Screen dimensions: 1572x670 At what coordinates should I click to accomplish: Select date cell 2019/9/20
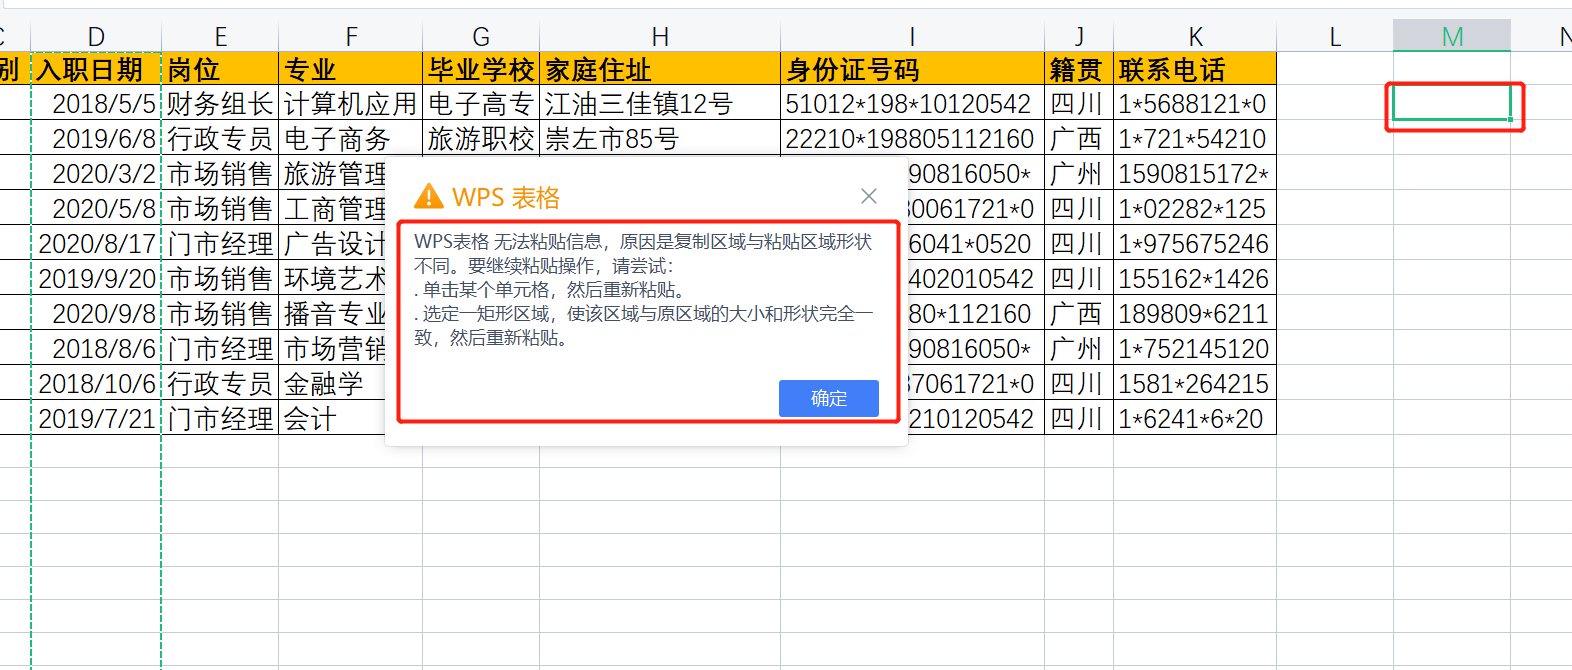pyautogui.click(x=96, y=278)
